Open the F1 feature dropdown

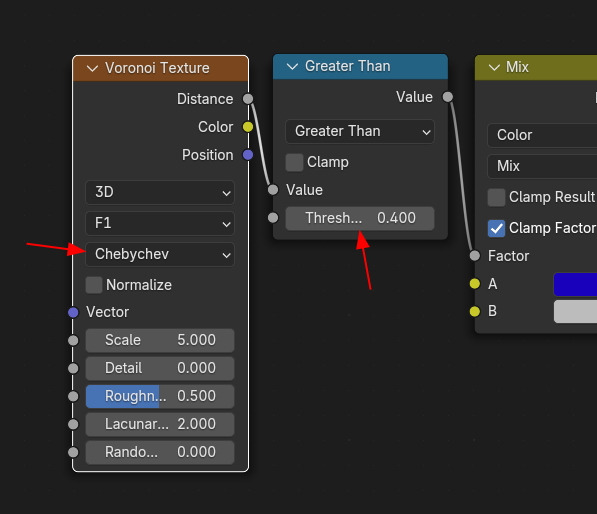160,223
